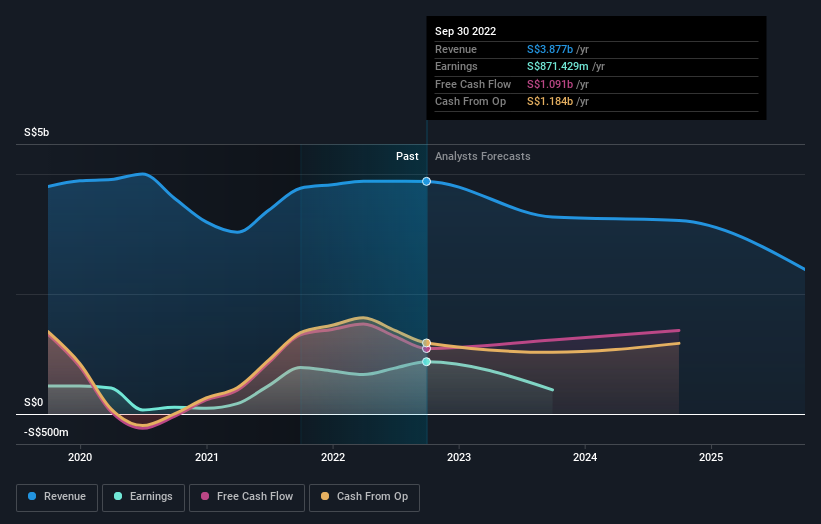821x524 pixels.
Task: Click the Revenue row label in tooltip
Action: coord(456,49)
